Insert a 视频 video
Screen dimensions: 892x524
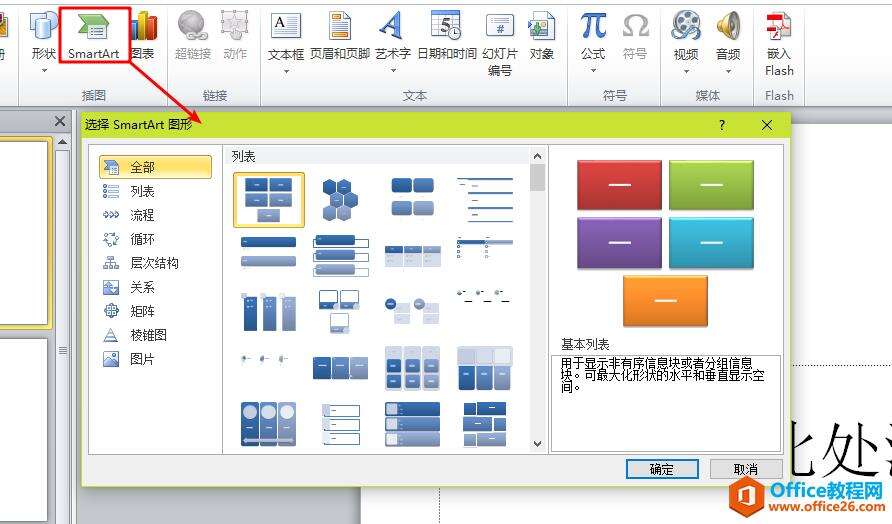tap(685, 40)
